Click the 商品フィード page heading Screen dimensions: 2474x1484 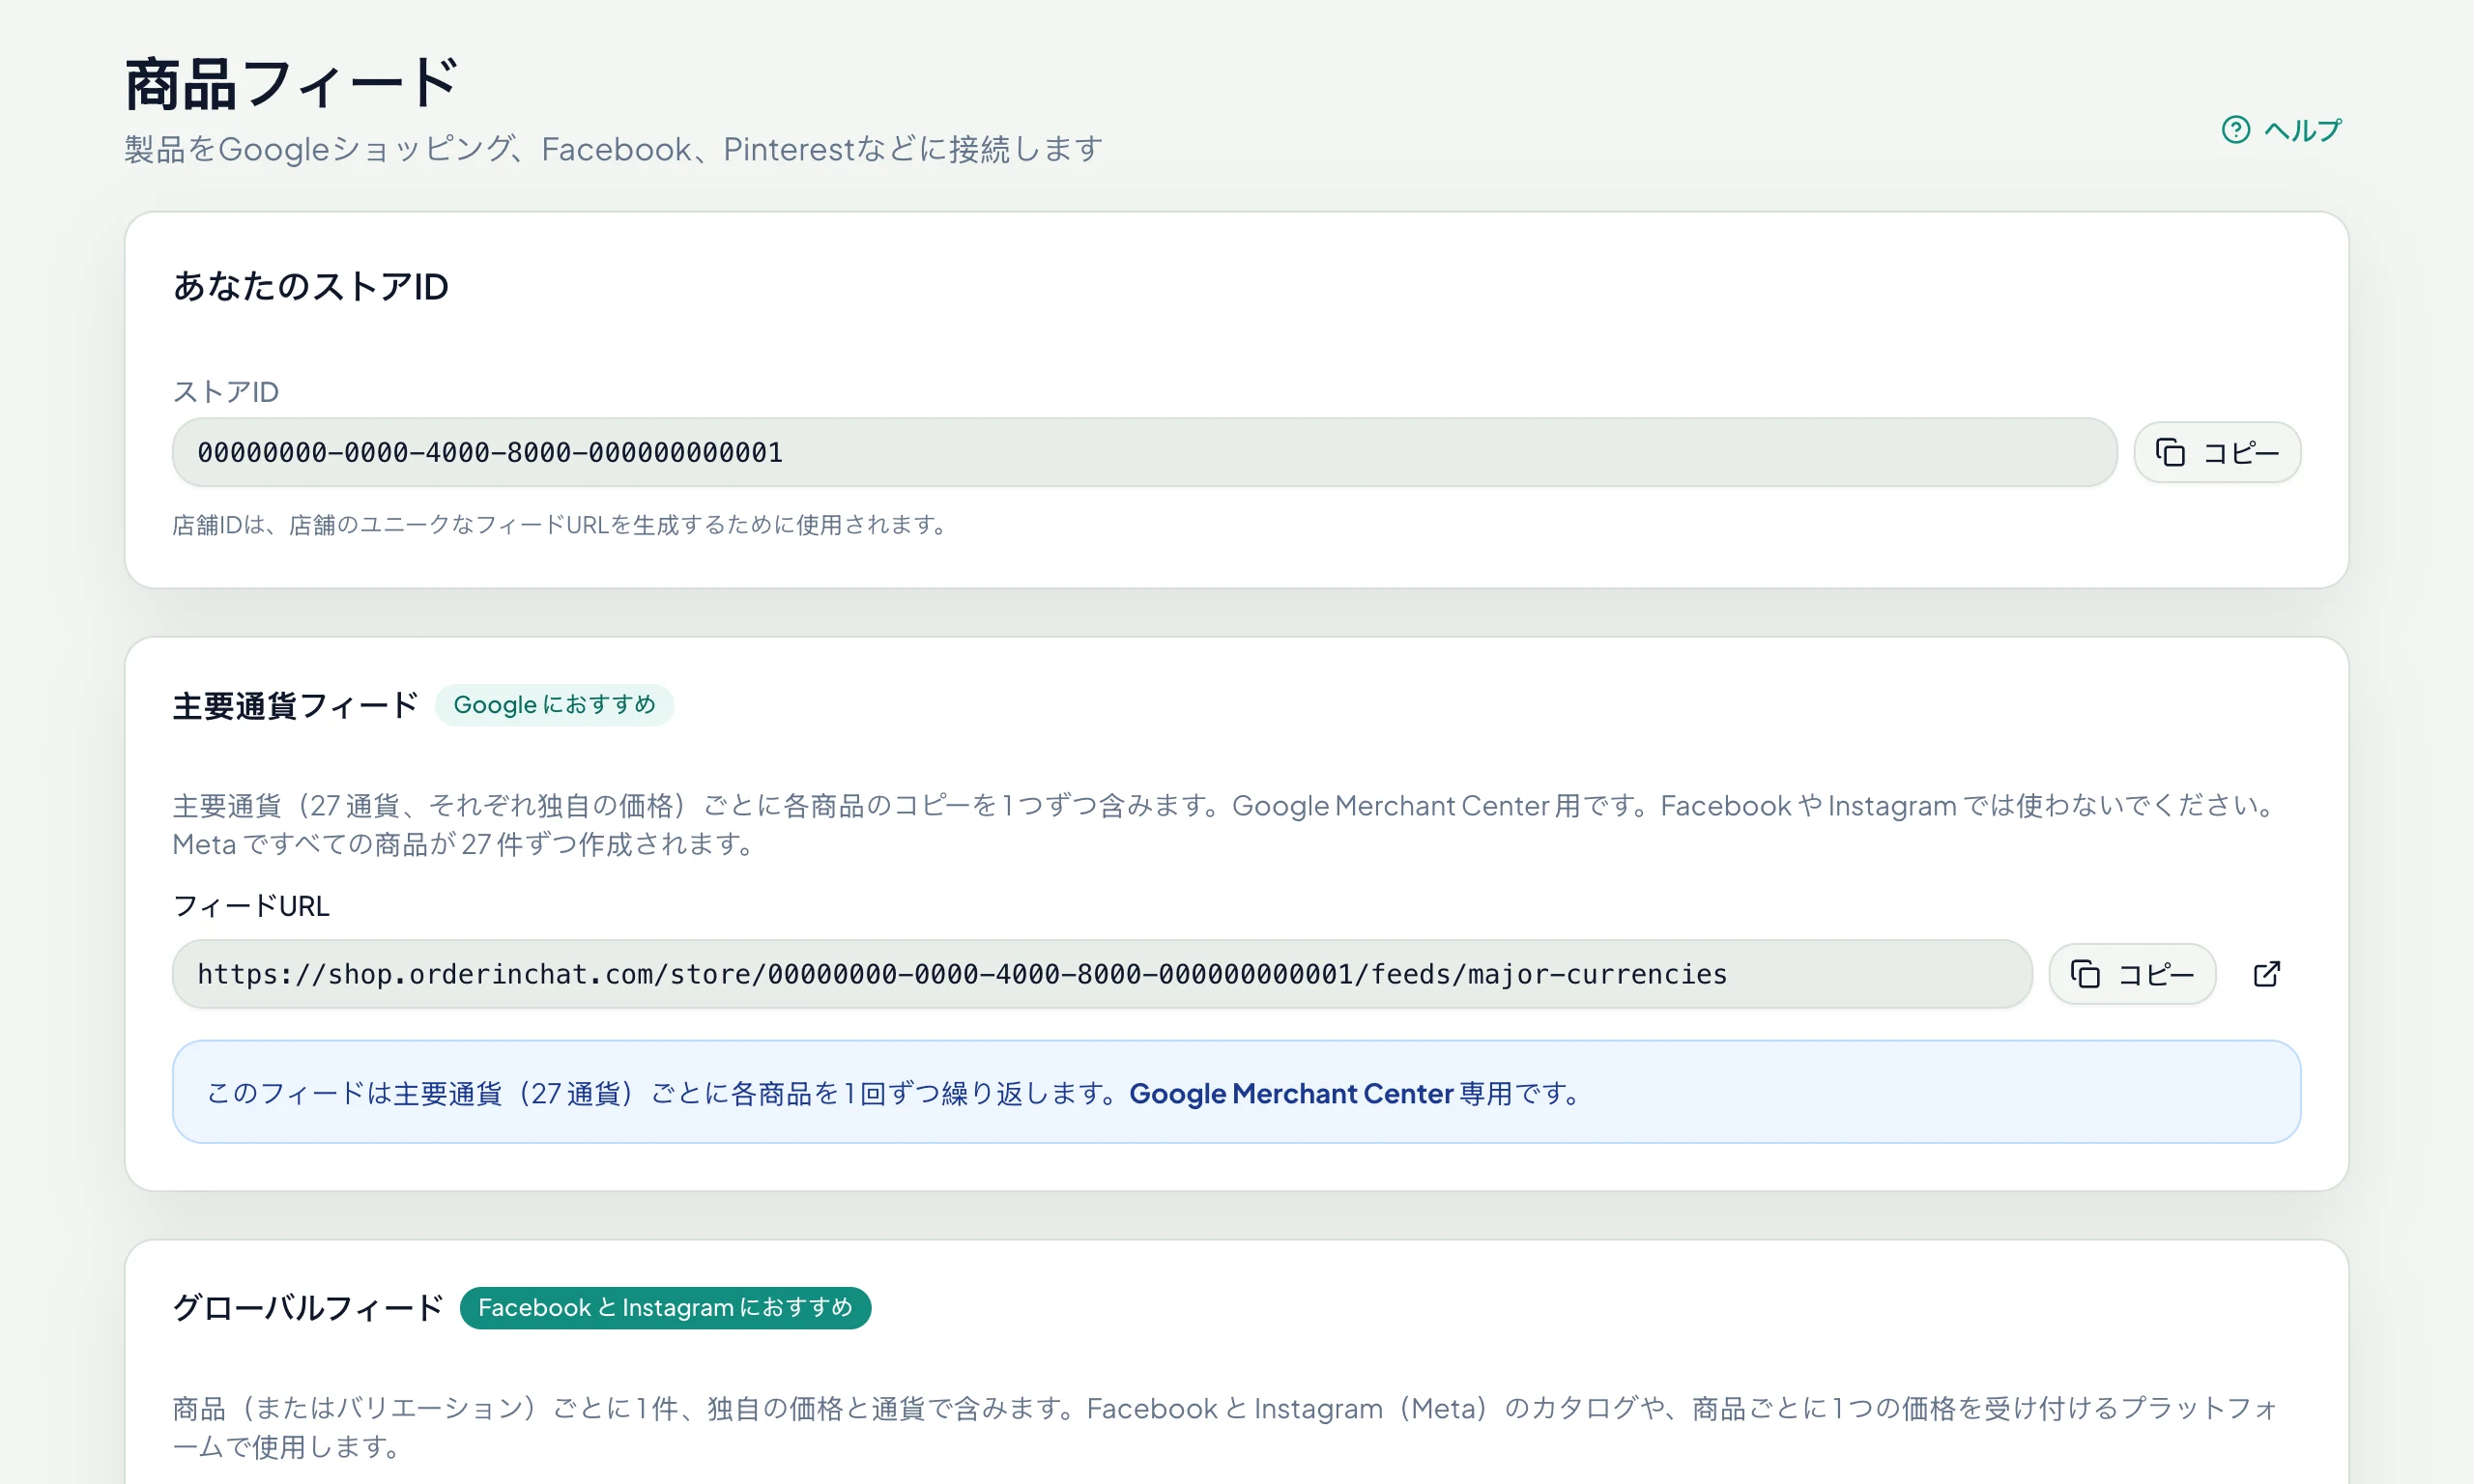coord(291,83)
